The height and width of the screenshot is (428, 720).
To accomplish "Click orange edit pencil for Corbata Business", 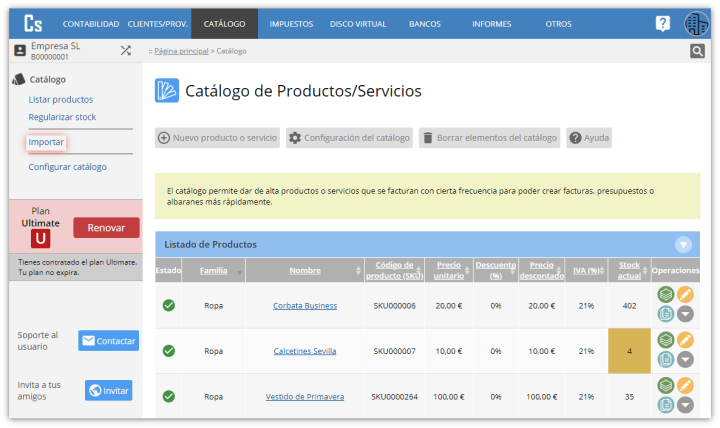I will point(685,294).
